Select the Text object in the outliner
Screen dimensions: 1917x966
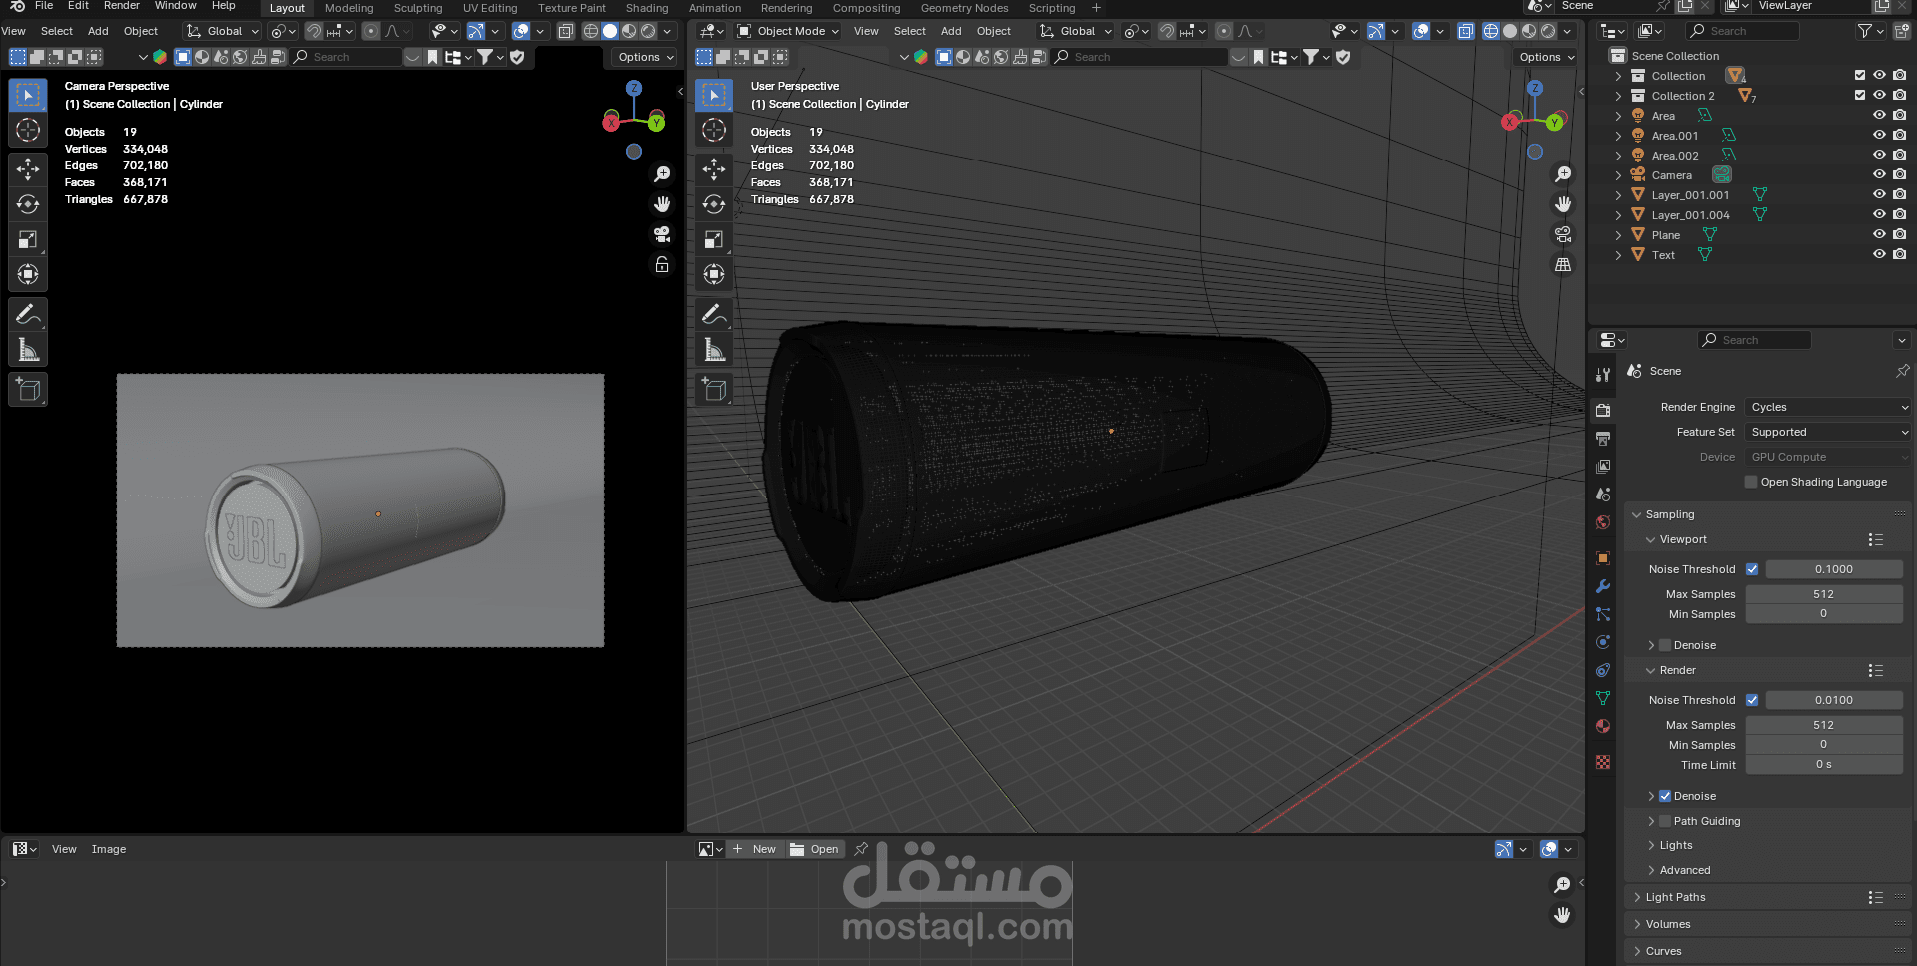1663,255
